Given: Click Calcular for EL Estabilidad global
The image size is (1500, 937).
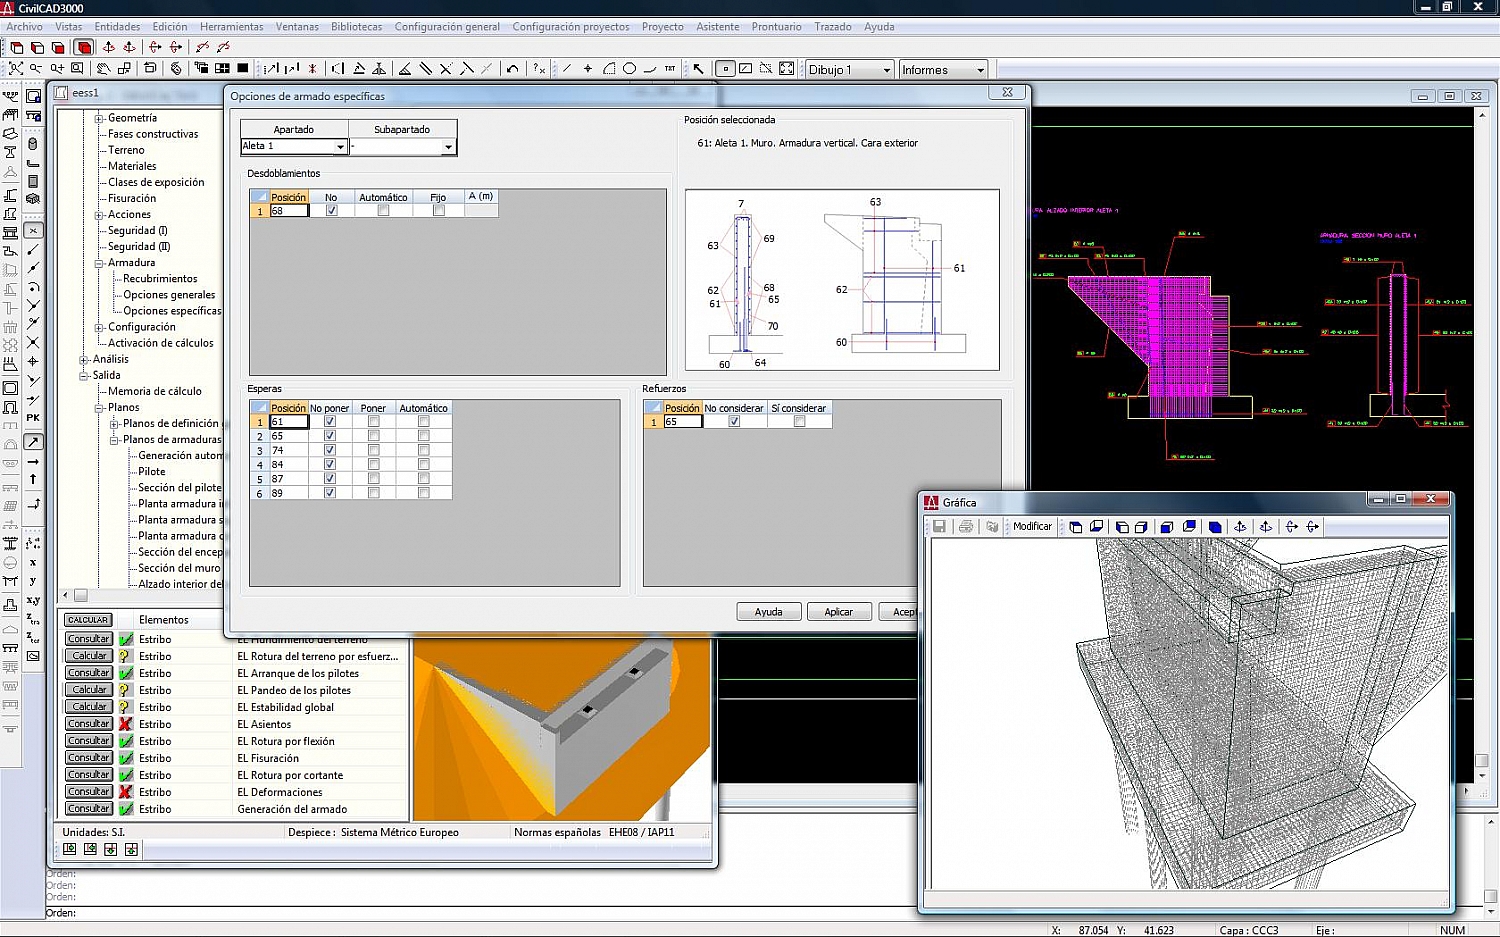Looking at the screenshot, I should tap(89, 707).
